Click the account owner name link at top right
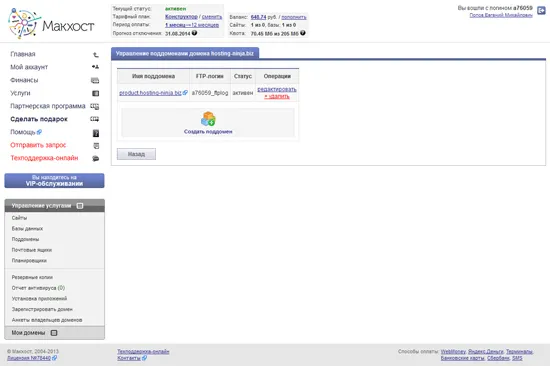This screenshot has height=366, width=550. [501, 15]
